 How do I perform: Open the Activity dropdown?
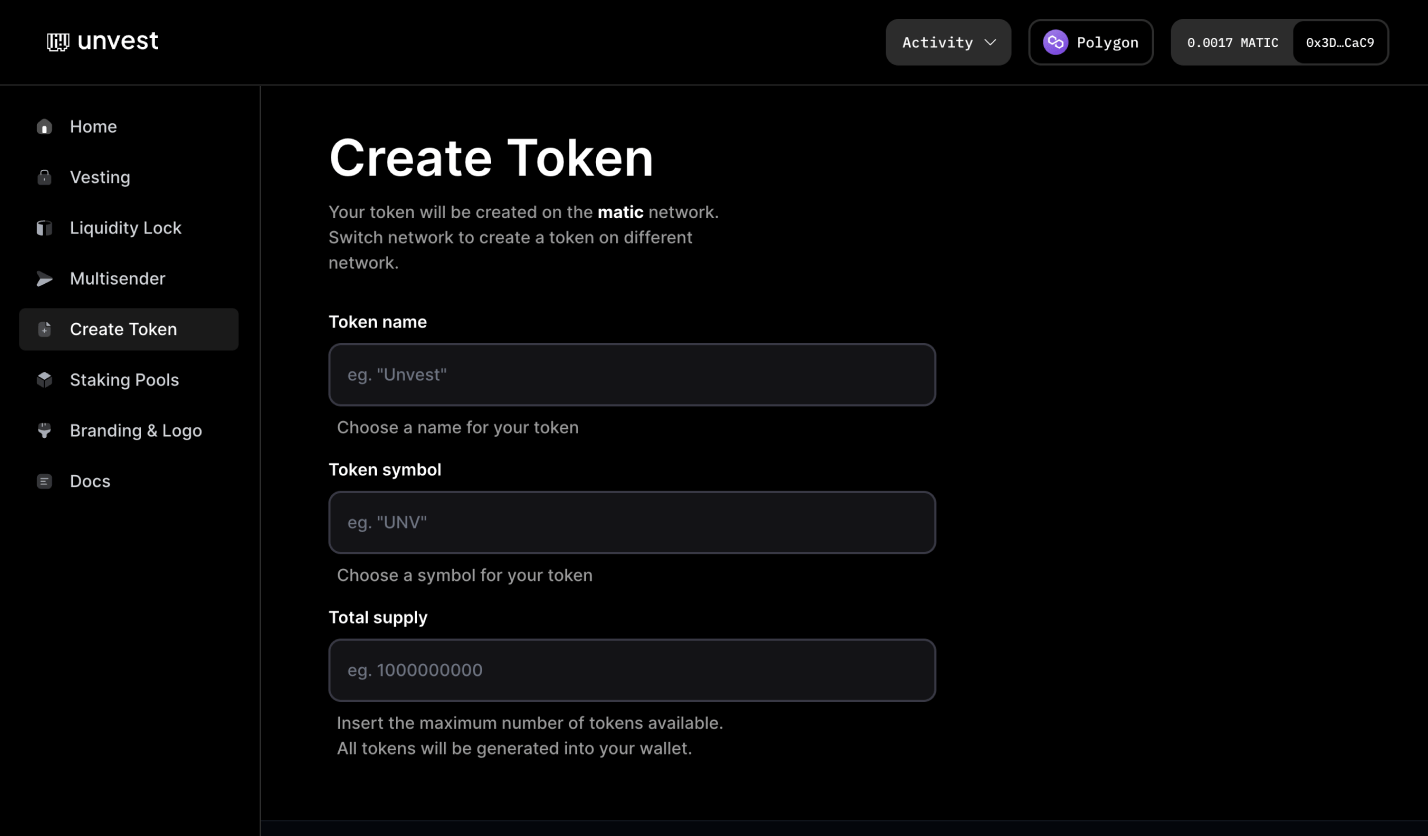click(x=948, y=42)
